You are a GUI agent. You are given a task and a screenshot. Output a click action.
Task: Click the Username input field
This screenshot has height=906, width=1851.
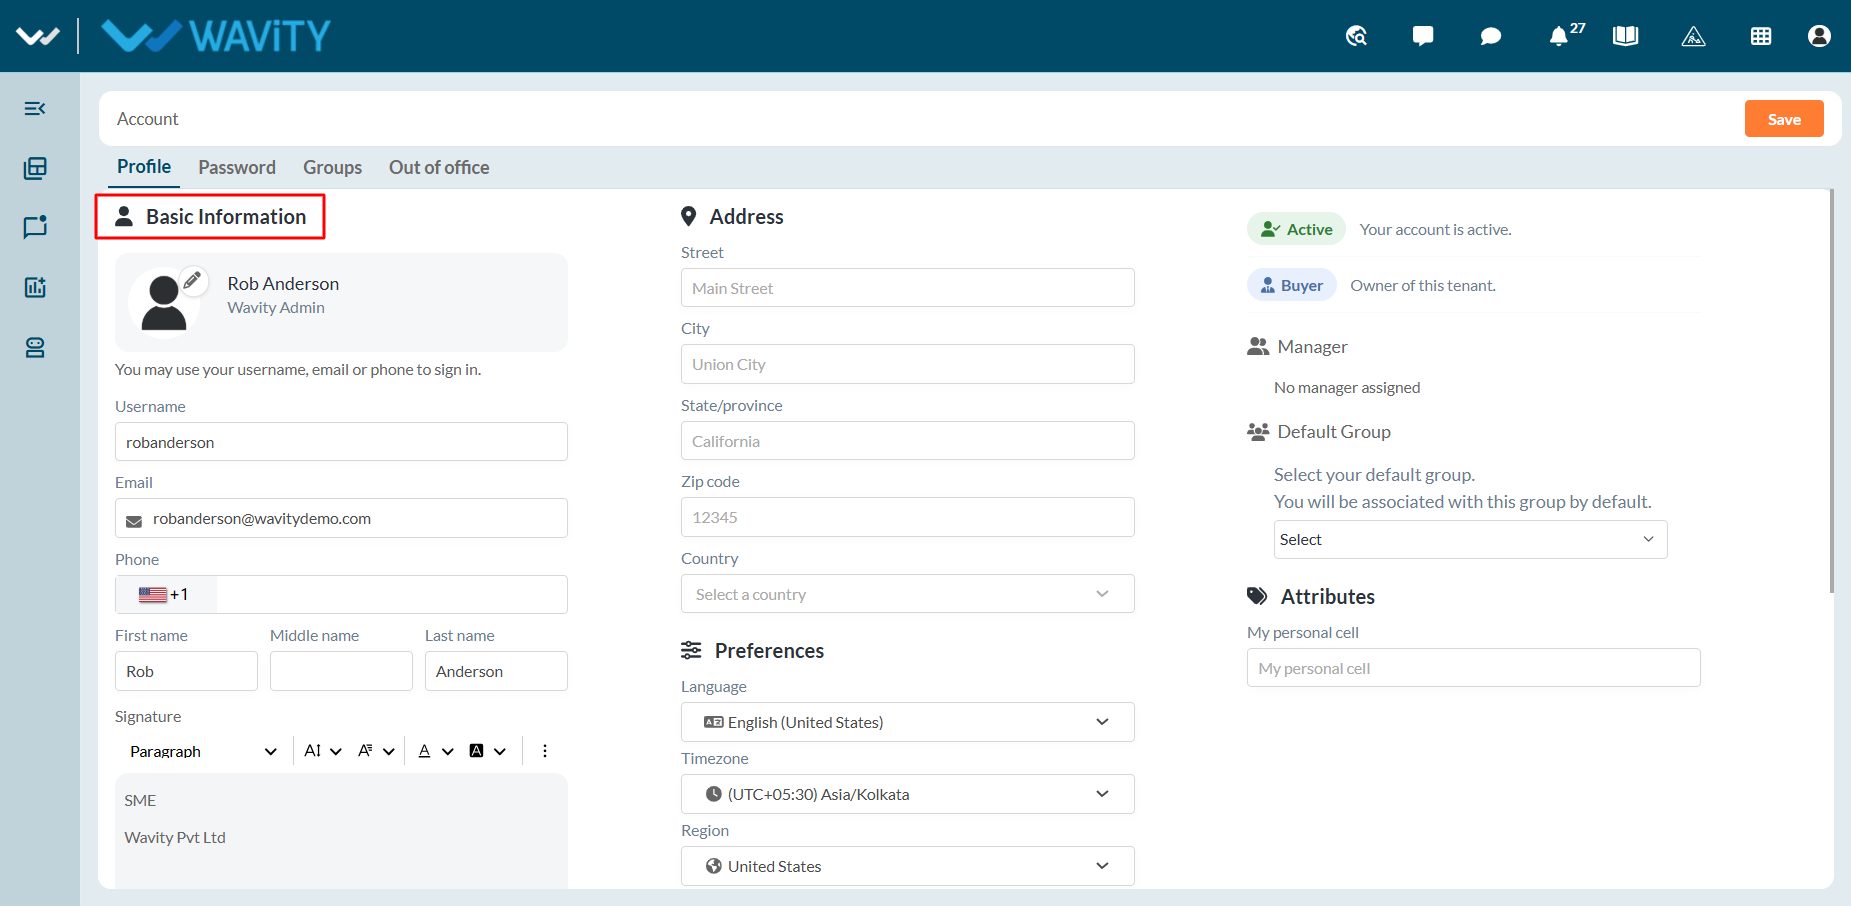pyautogui.click(x=341, y=442)
